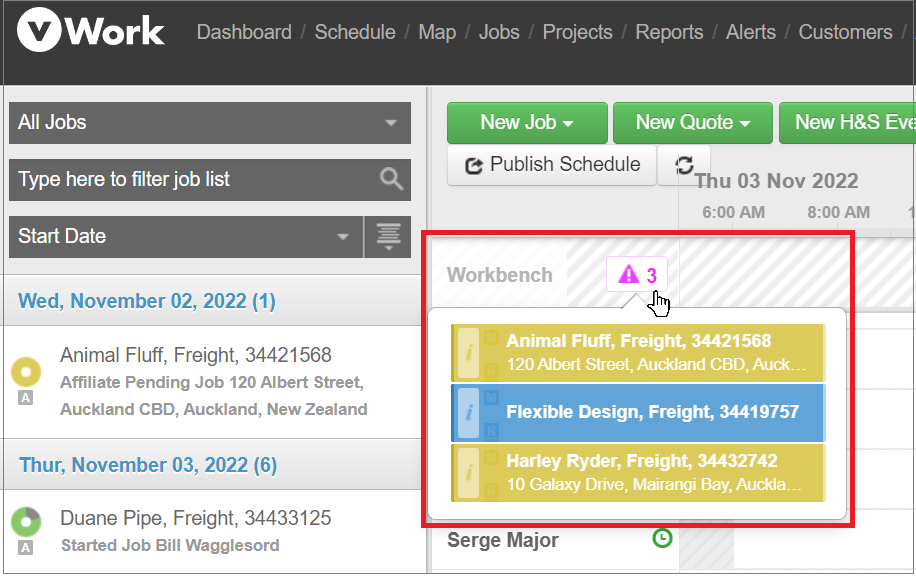Click the vWork logo

89,30
